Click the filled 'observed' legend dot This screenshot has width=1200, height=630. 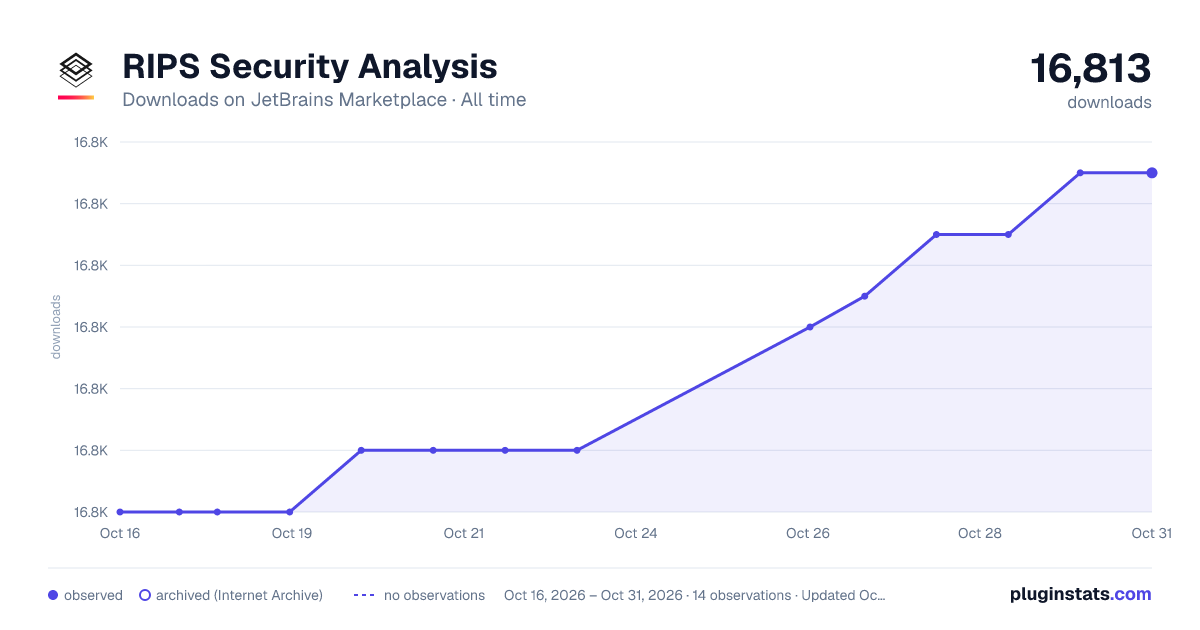click(53, 595)
